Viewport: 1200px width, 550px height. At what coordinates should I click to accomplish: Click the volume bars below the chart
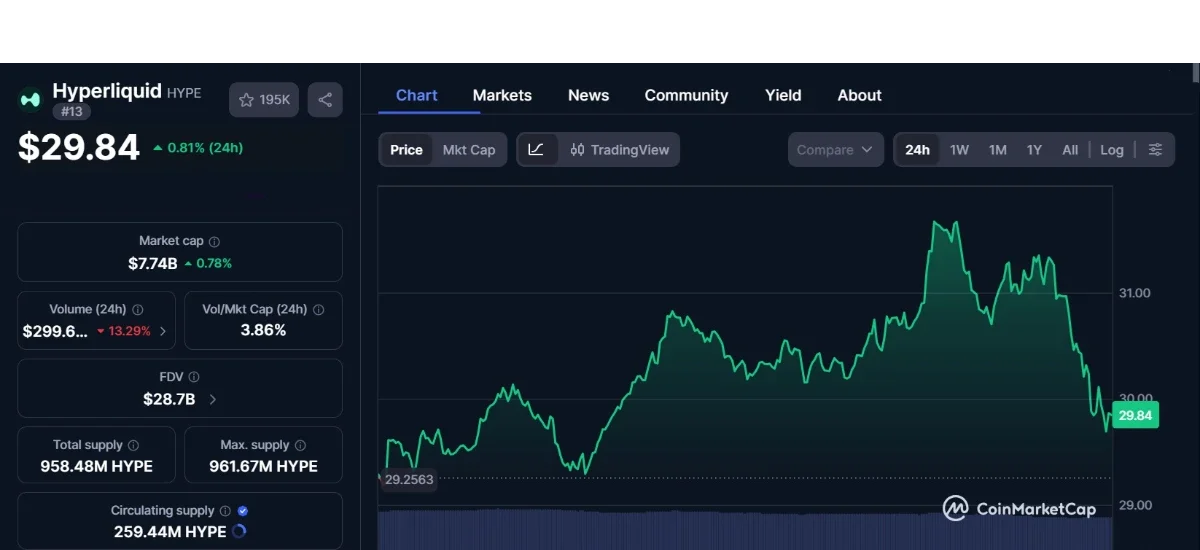click(745, 529)
